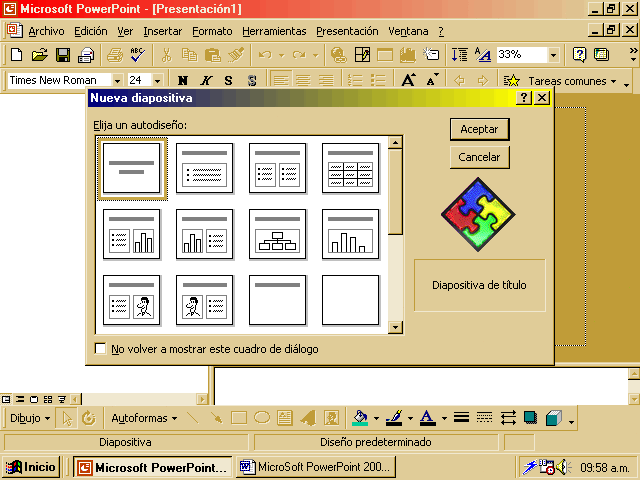The height and width of the screenshot is (480, 640).
Task: Open the Insertar menu
Action: pos(162,31)
